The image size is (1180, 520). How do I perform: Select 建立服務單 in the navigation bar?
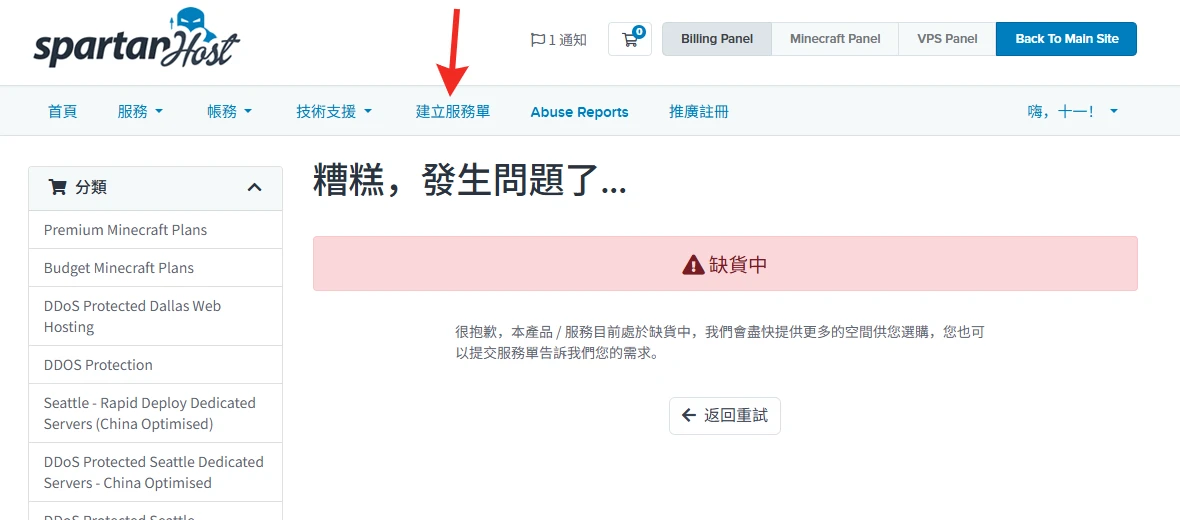point(453,111)
